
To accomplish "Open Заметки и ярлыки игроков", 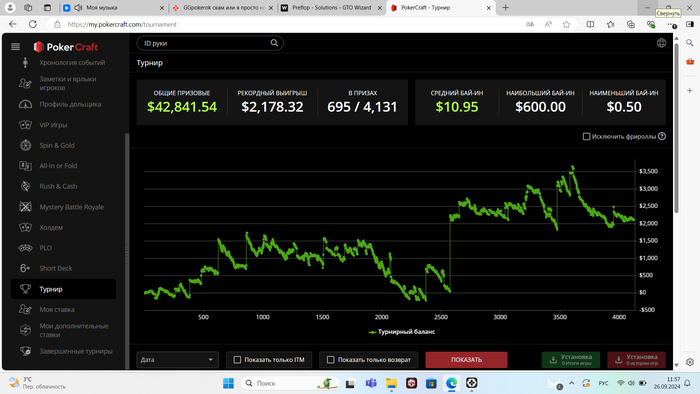I will point(67,83).
